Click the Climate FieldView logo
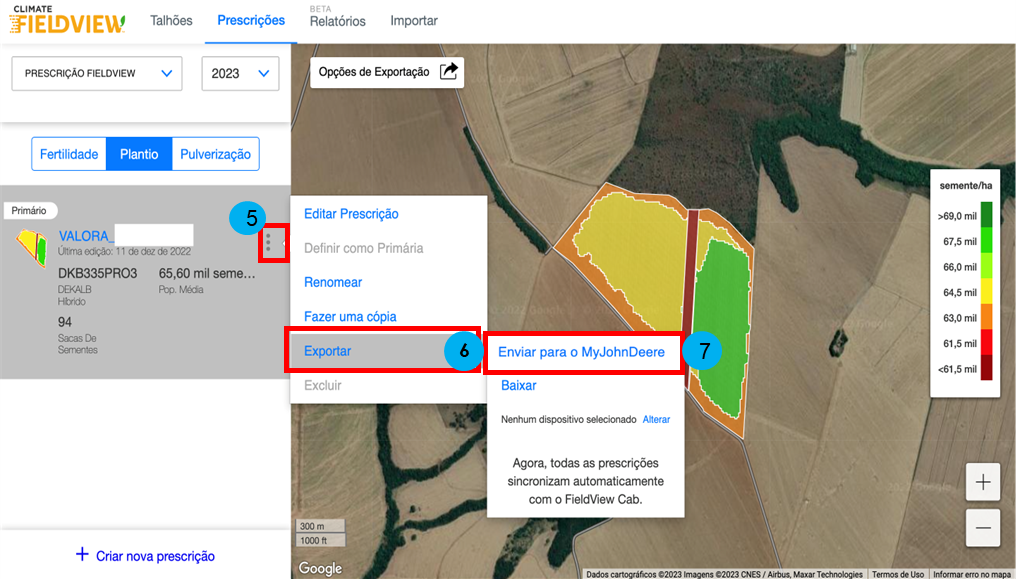The image size is (1018, 579). click(x=68, y=20)
